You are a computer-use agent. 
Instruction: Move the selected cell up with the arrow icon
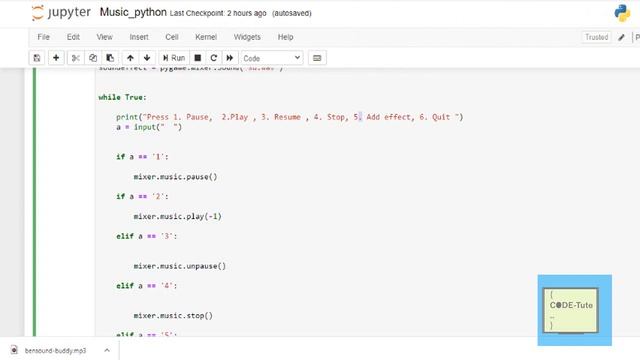[130, 58]
